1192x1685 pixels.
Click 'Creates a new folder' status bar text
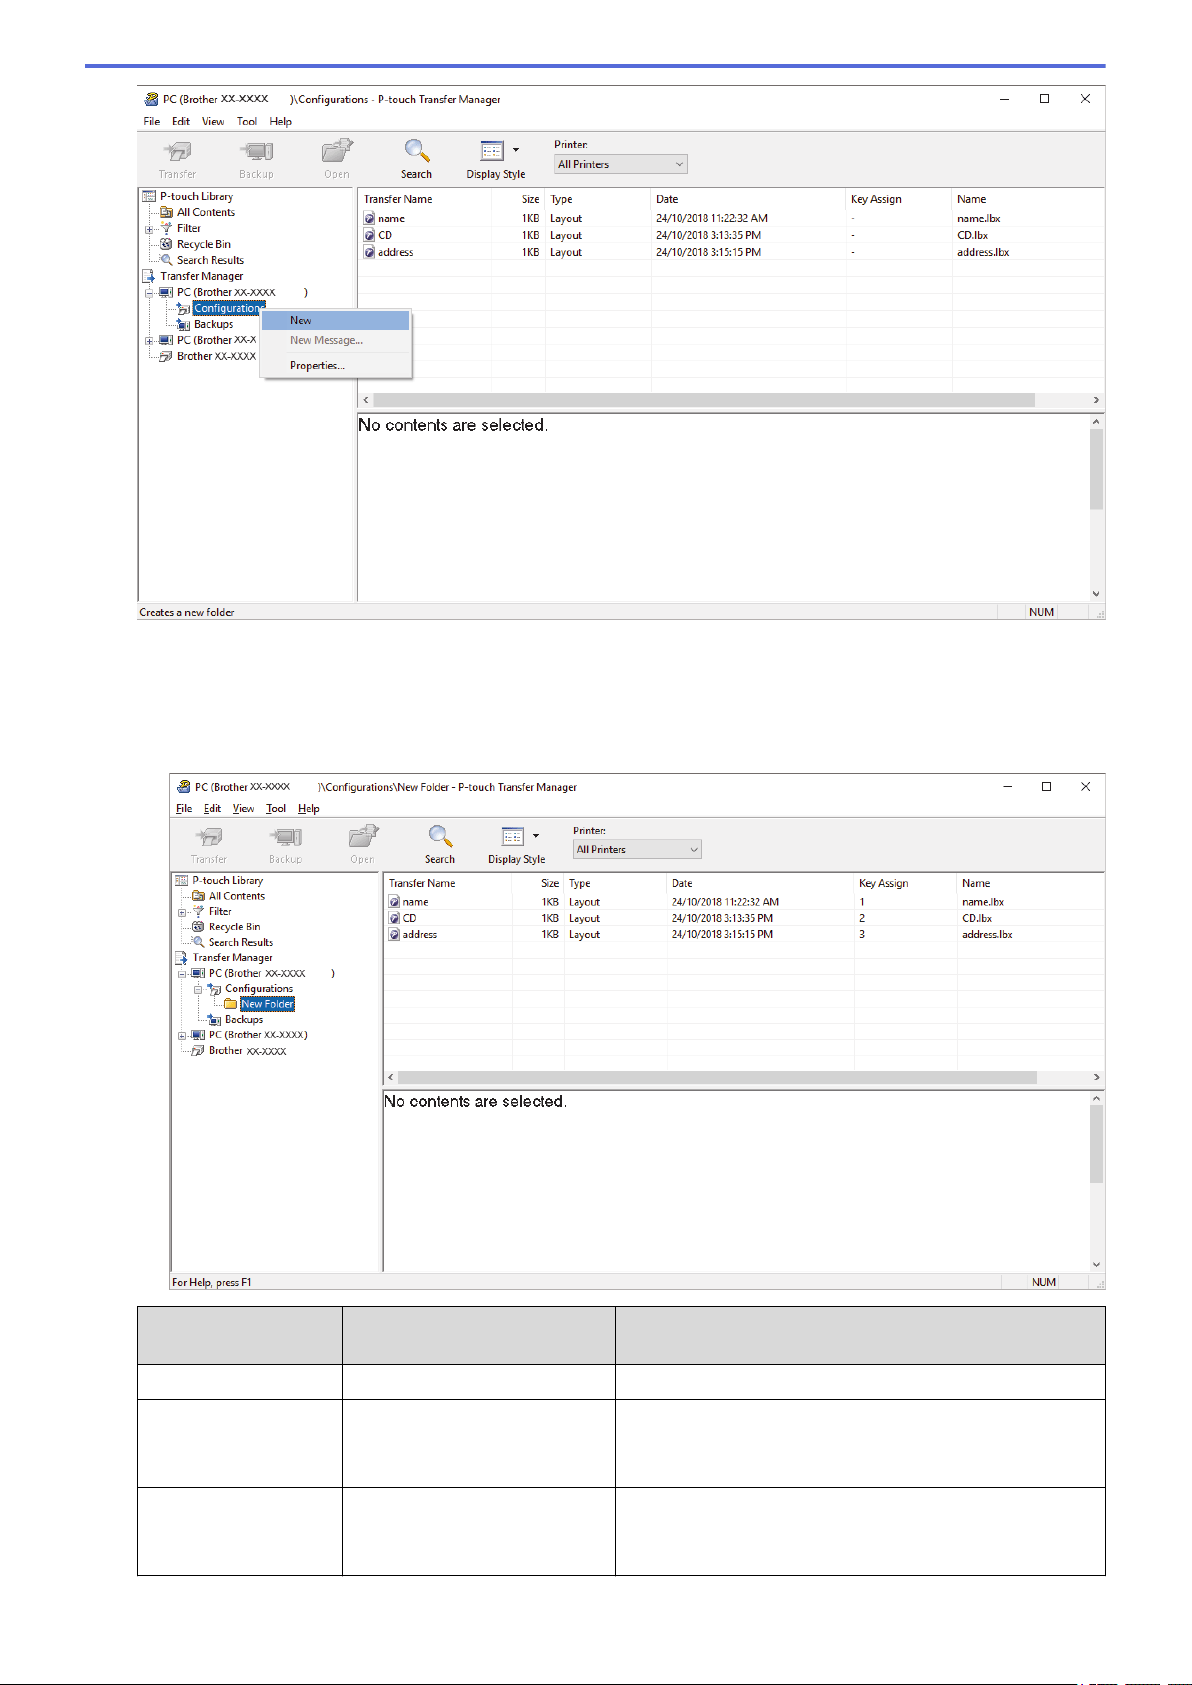(x=187, y=612)
